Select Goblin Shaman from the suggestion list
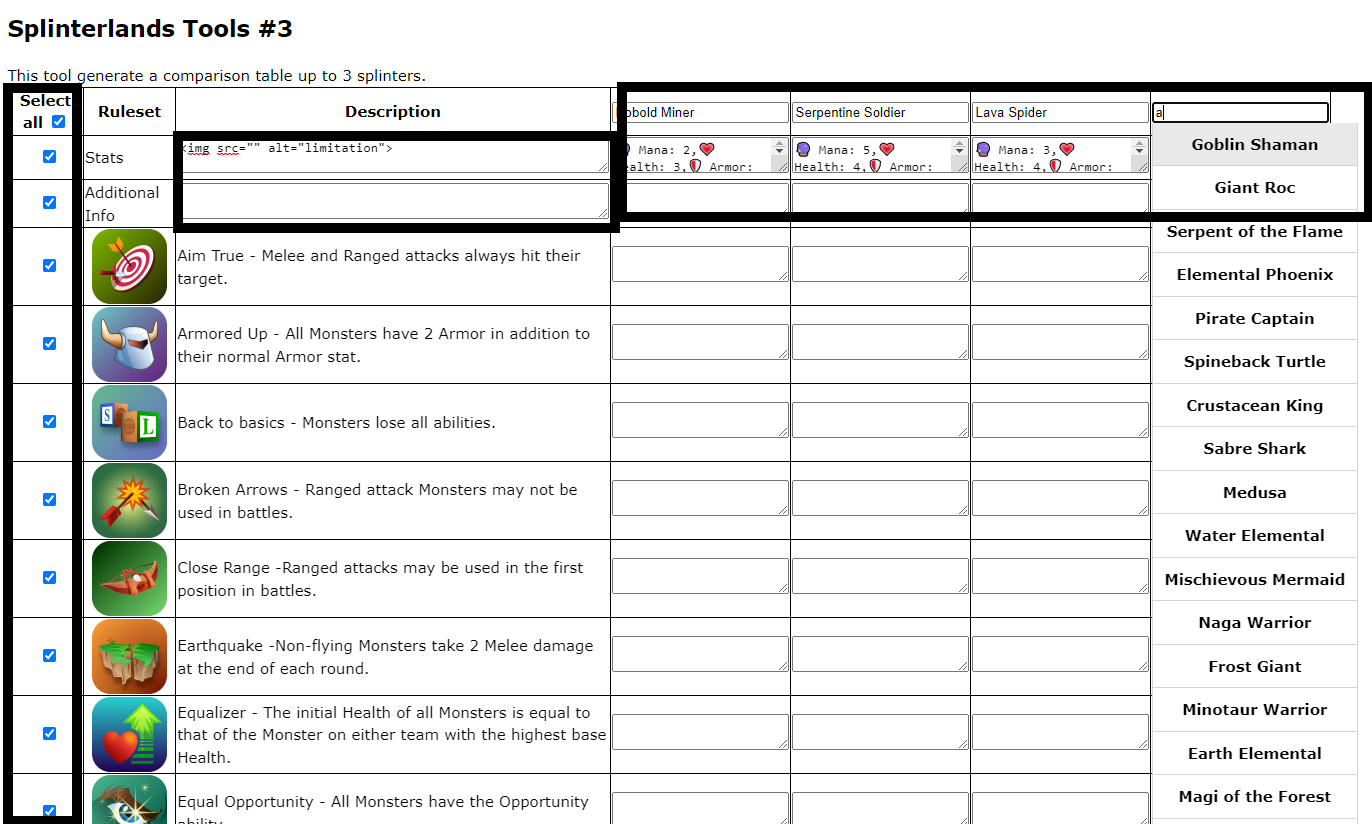 1254,144
